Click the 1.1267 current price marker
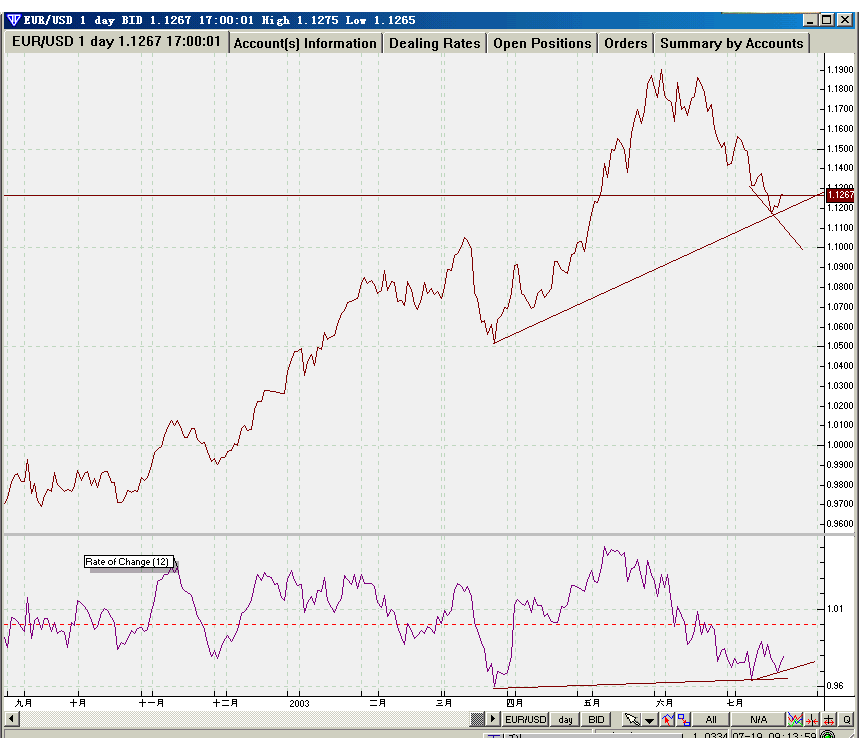Viewport: 859px width, 738px height. pyautogui.click(x=840, y=194)
